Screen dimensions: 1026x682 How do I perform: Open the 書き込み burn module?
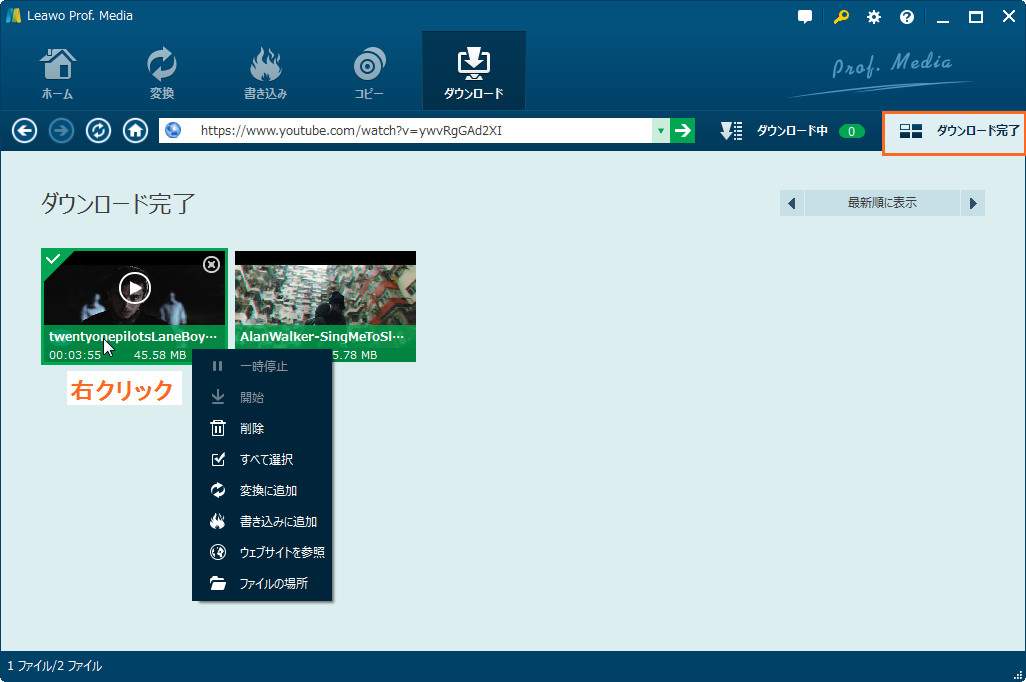265,73
